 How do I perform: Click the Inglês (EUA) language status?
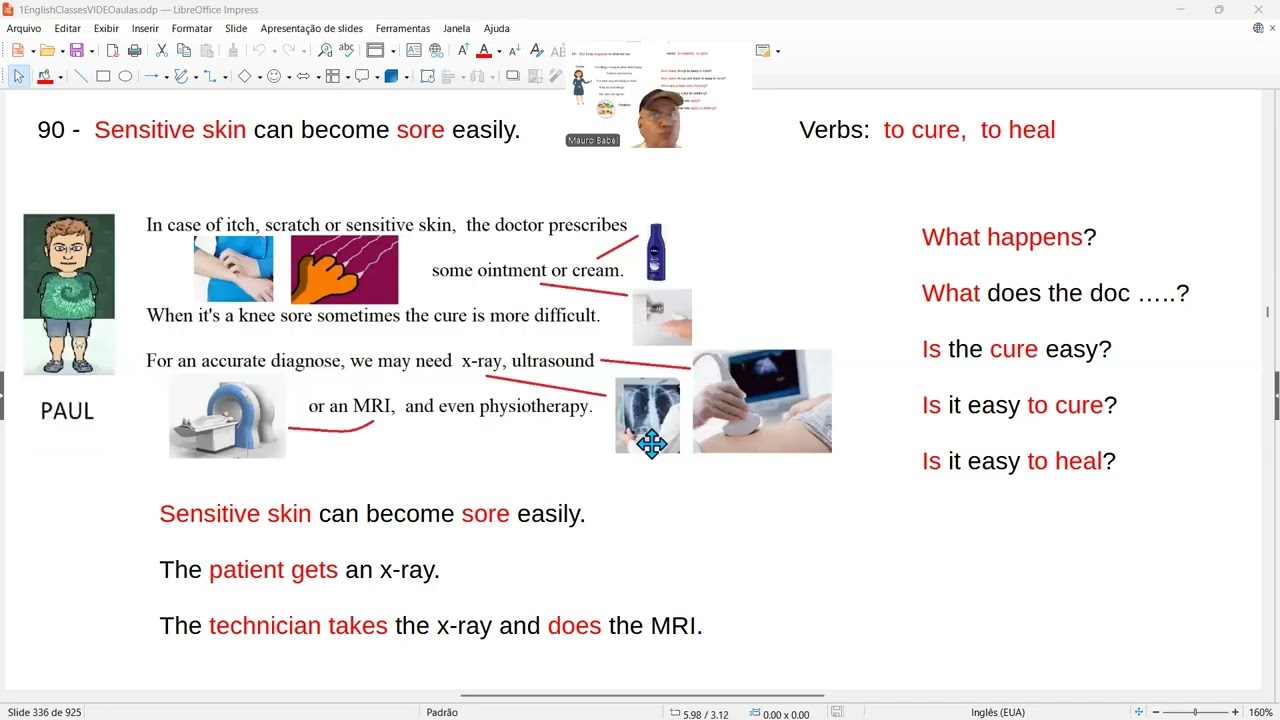997,712
